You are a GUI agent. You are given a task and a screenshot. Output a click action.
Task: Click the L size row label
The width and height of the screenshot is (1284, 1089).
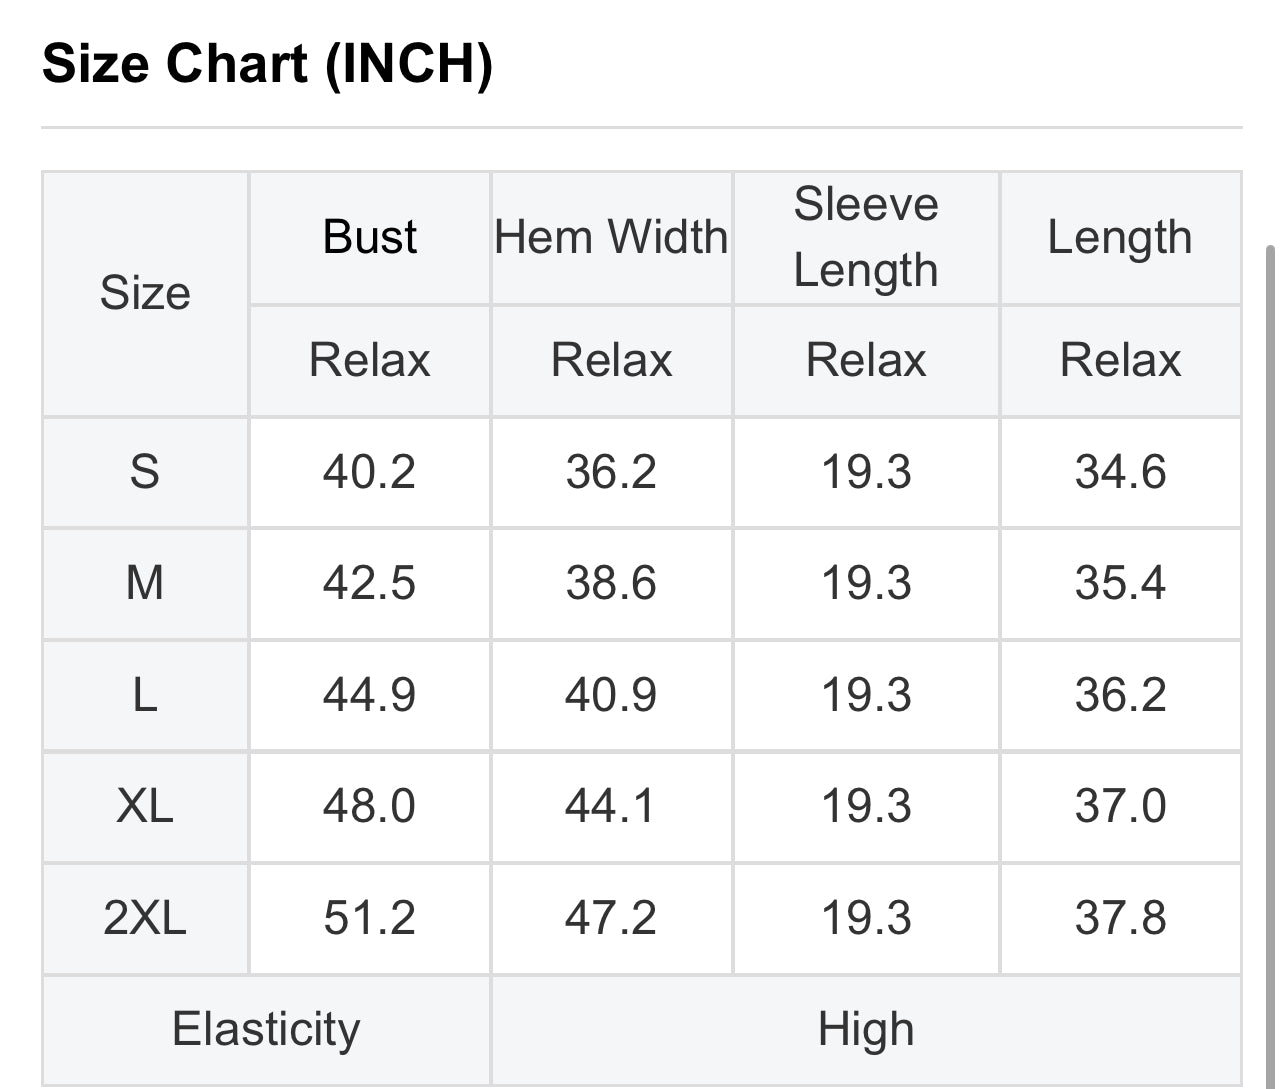[x=145, y=695]
